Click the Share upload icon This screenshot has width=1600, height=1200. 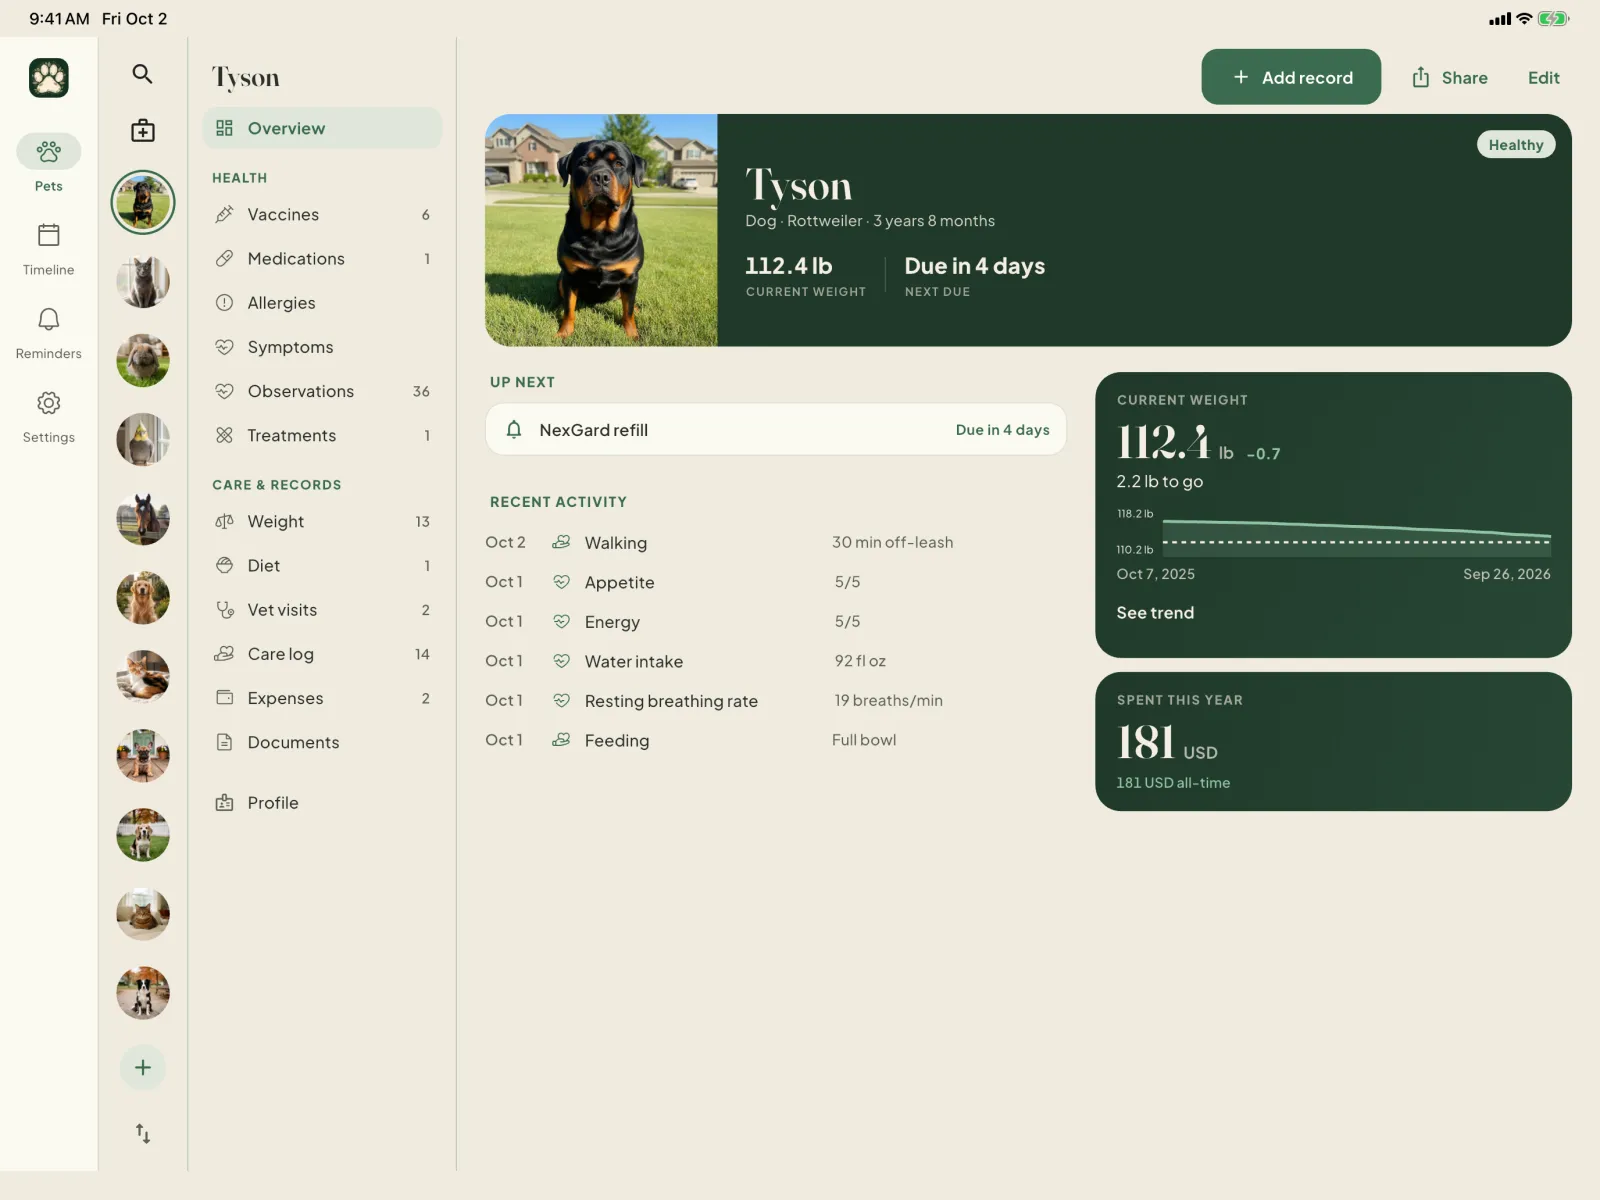pyautogui.click(x=1421, y=77)
